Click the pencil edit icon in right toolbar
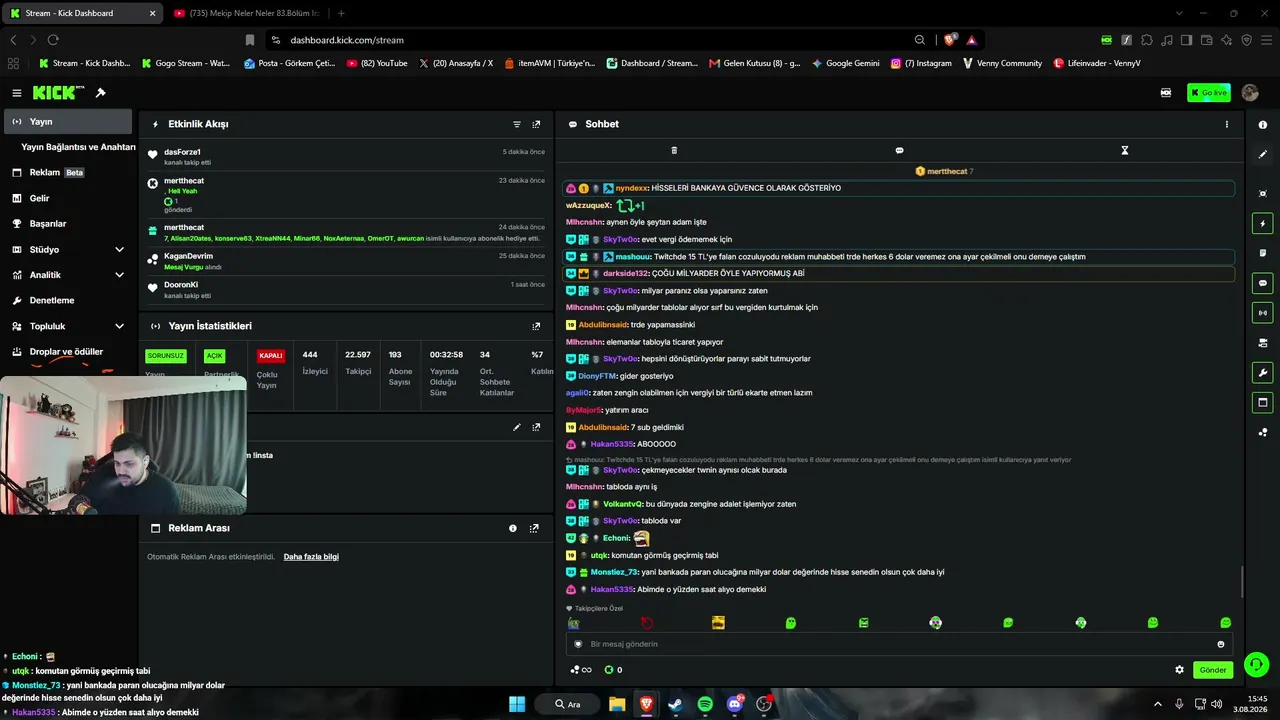The height and width of the screenshot is (720, 1280). pyautogui.click(x=1263, y=155)
